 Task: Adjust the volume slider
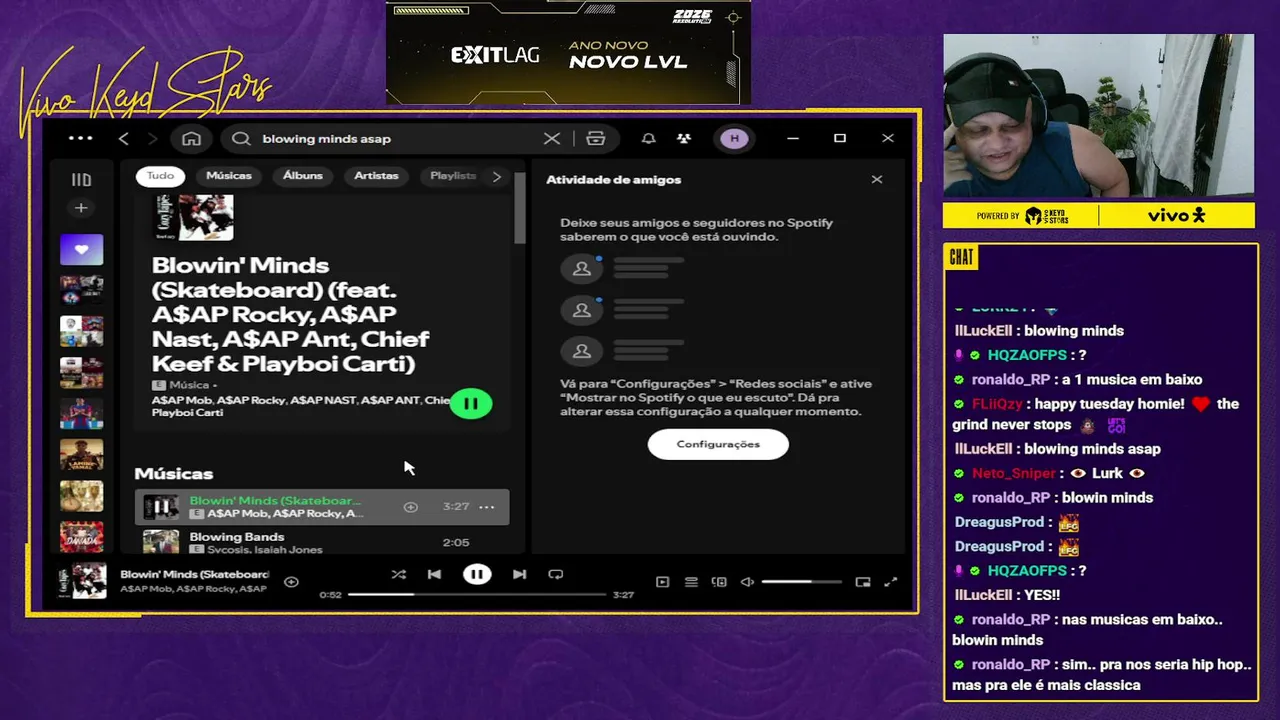pos(801,581)
